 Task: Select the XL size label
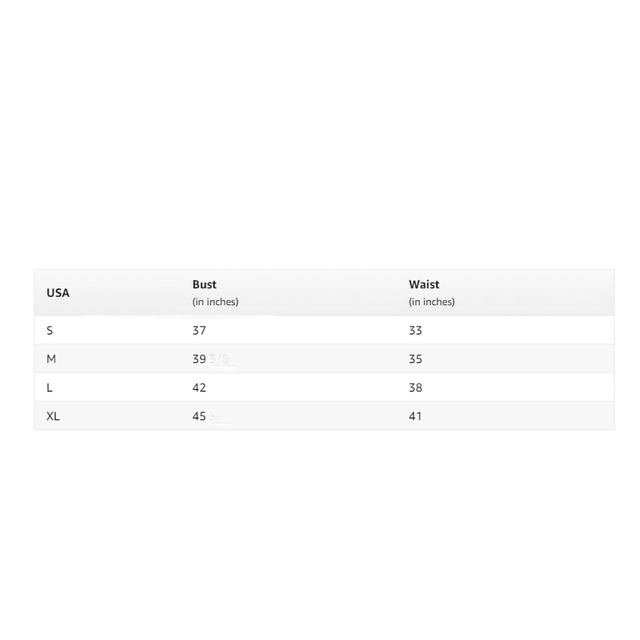(x=53, y=416)
